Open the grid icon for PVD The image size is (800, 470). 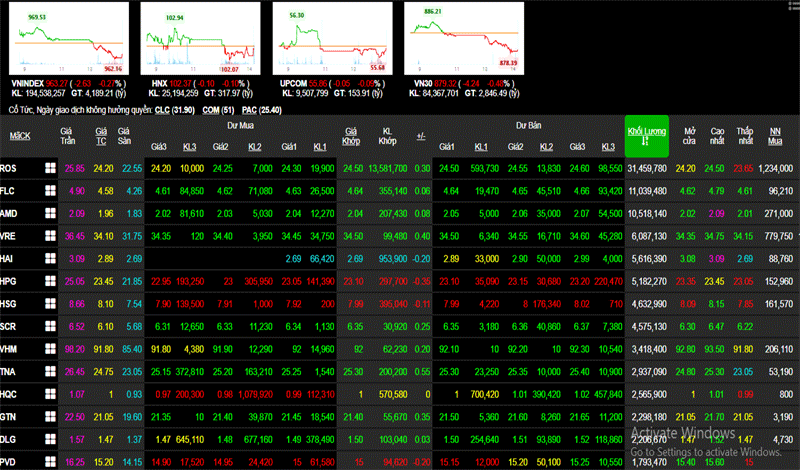coord(50,462)
